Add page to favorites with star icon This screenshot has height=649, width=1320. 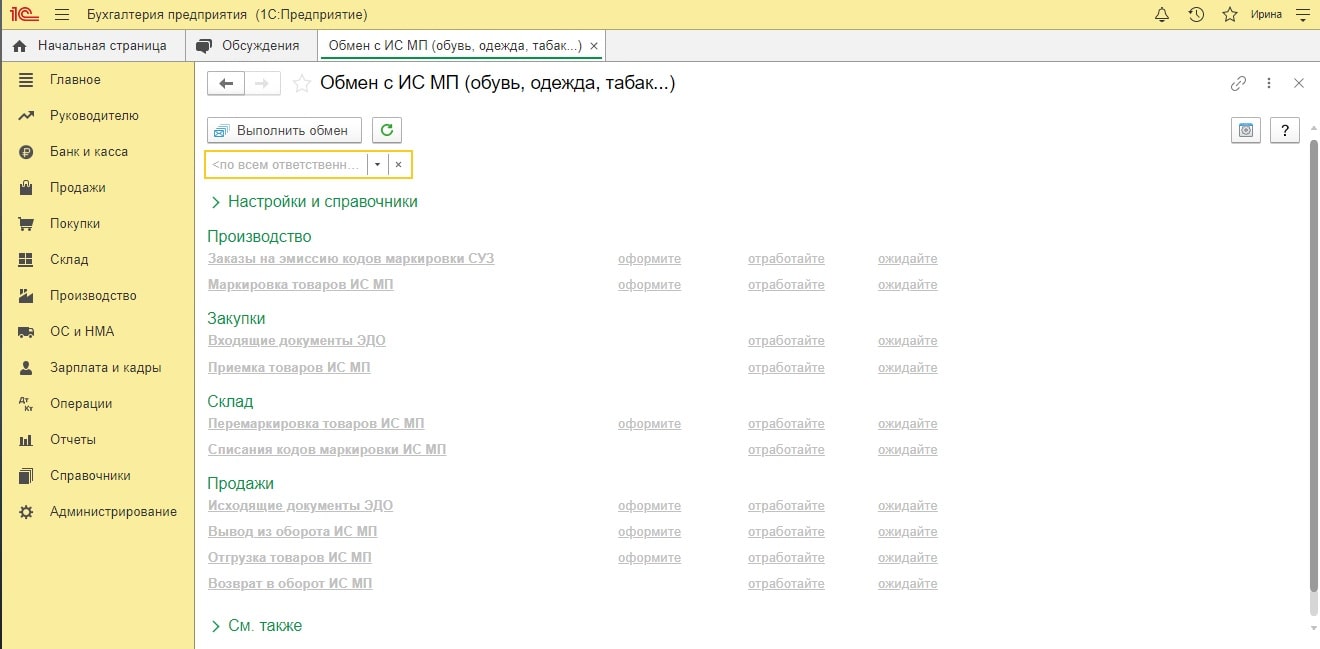pos(301,84)
